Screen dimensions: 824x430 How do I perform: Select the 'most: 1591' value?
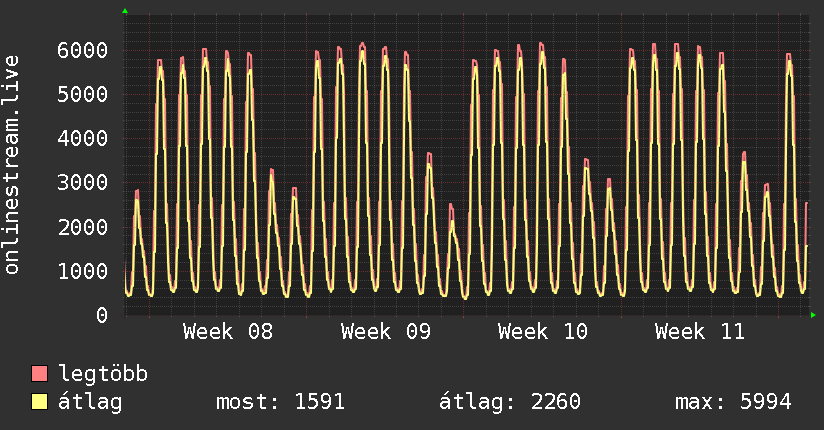coord(280,402)
